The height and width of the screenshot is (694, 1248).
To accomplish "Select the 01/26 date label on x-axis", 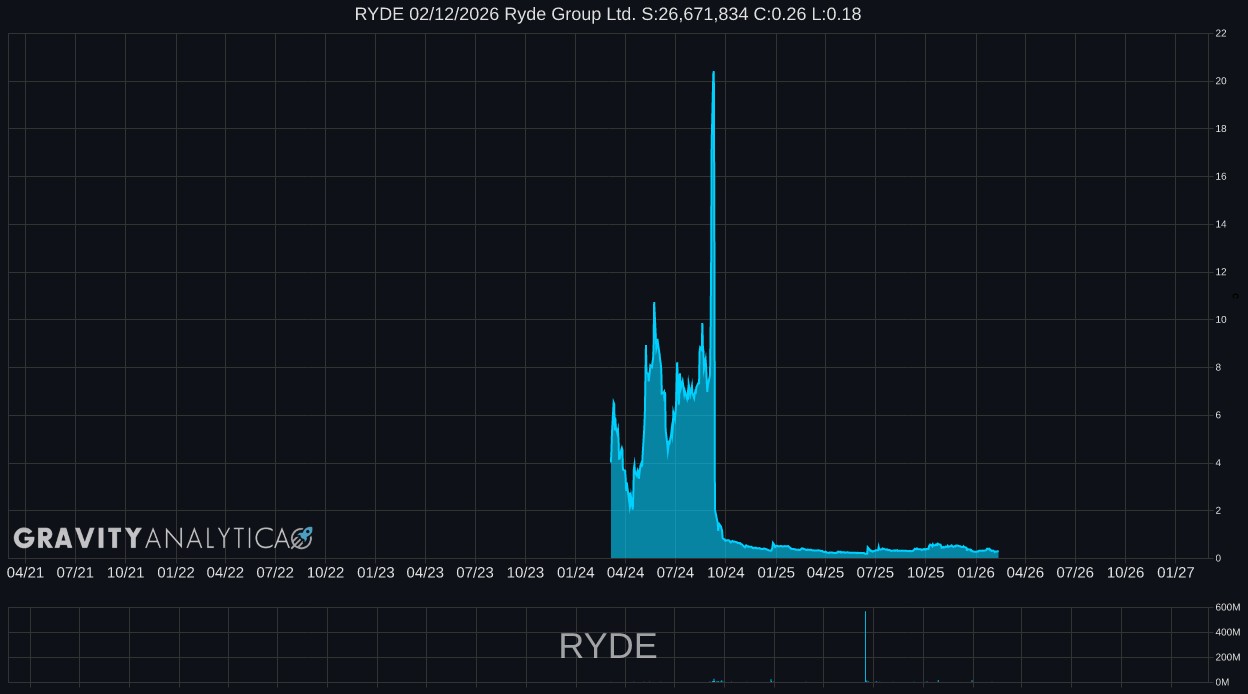I will tap(975, 573).
